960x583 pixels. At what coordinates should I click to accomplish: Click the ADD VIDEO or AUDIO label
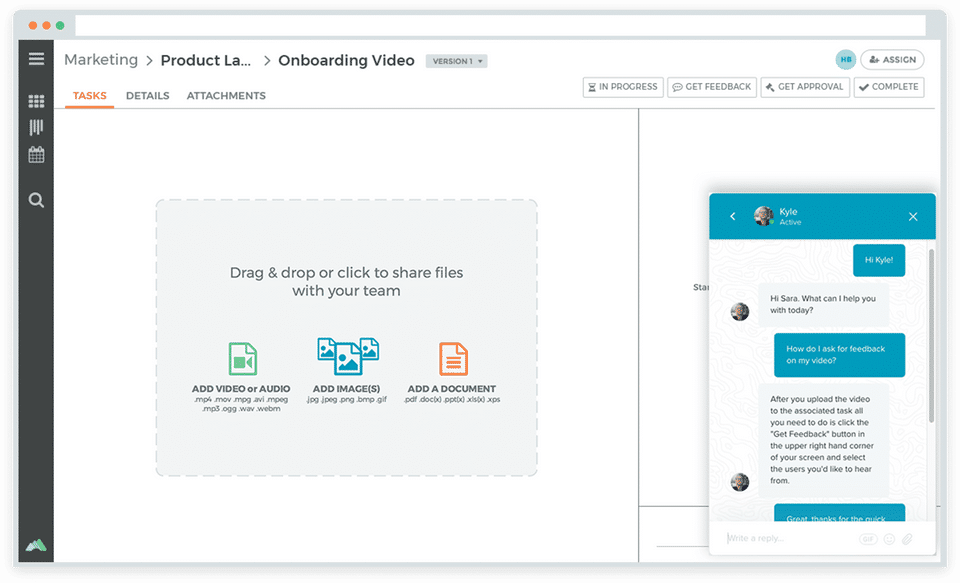(241, 389)
